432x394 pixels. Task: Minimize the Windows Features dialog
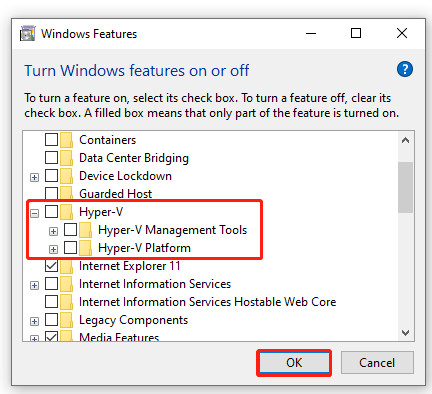[x=311, y=33]
